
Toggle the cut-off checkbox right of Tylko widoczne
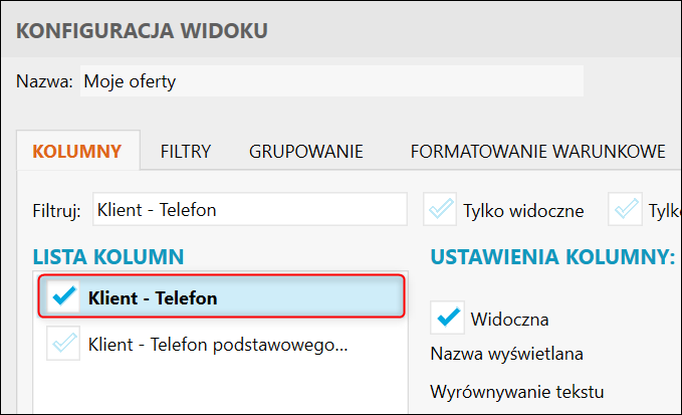point(629,210)
